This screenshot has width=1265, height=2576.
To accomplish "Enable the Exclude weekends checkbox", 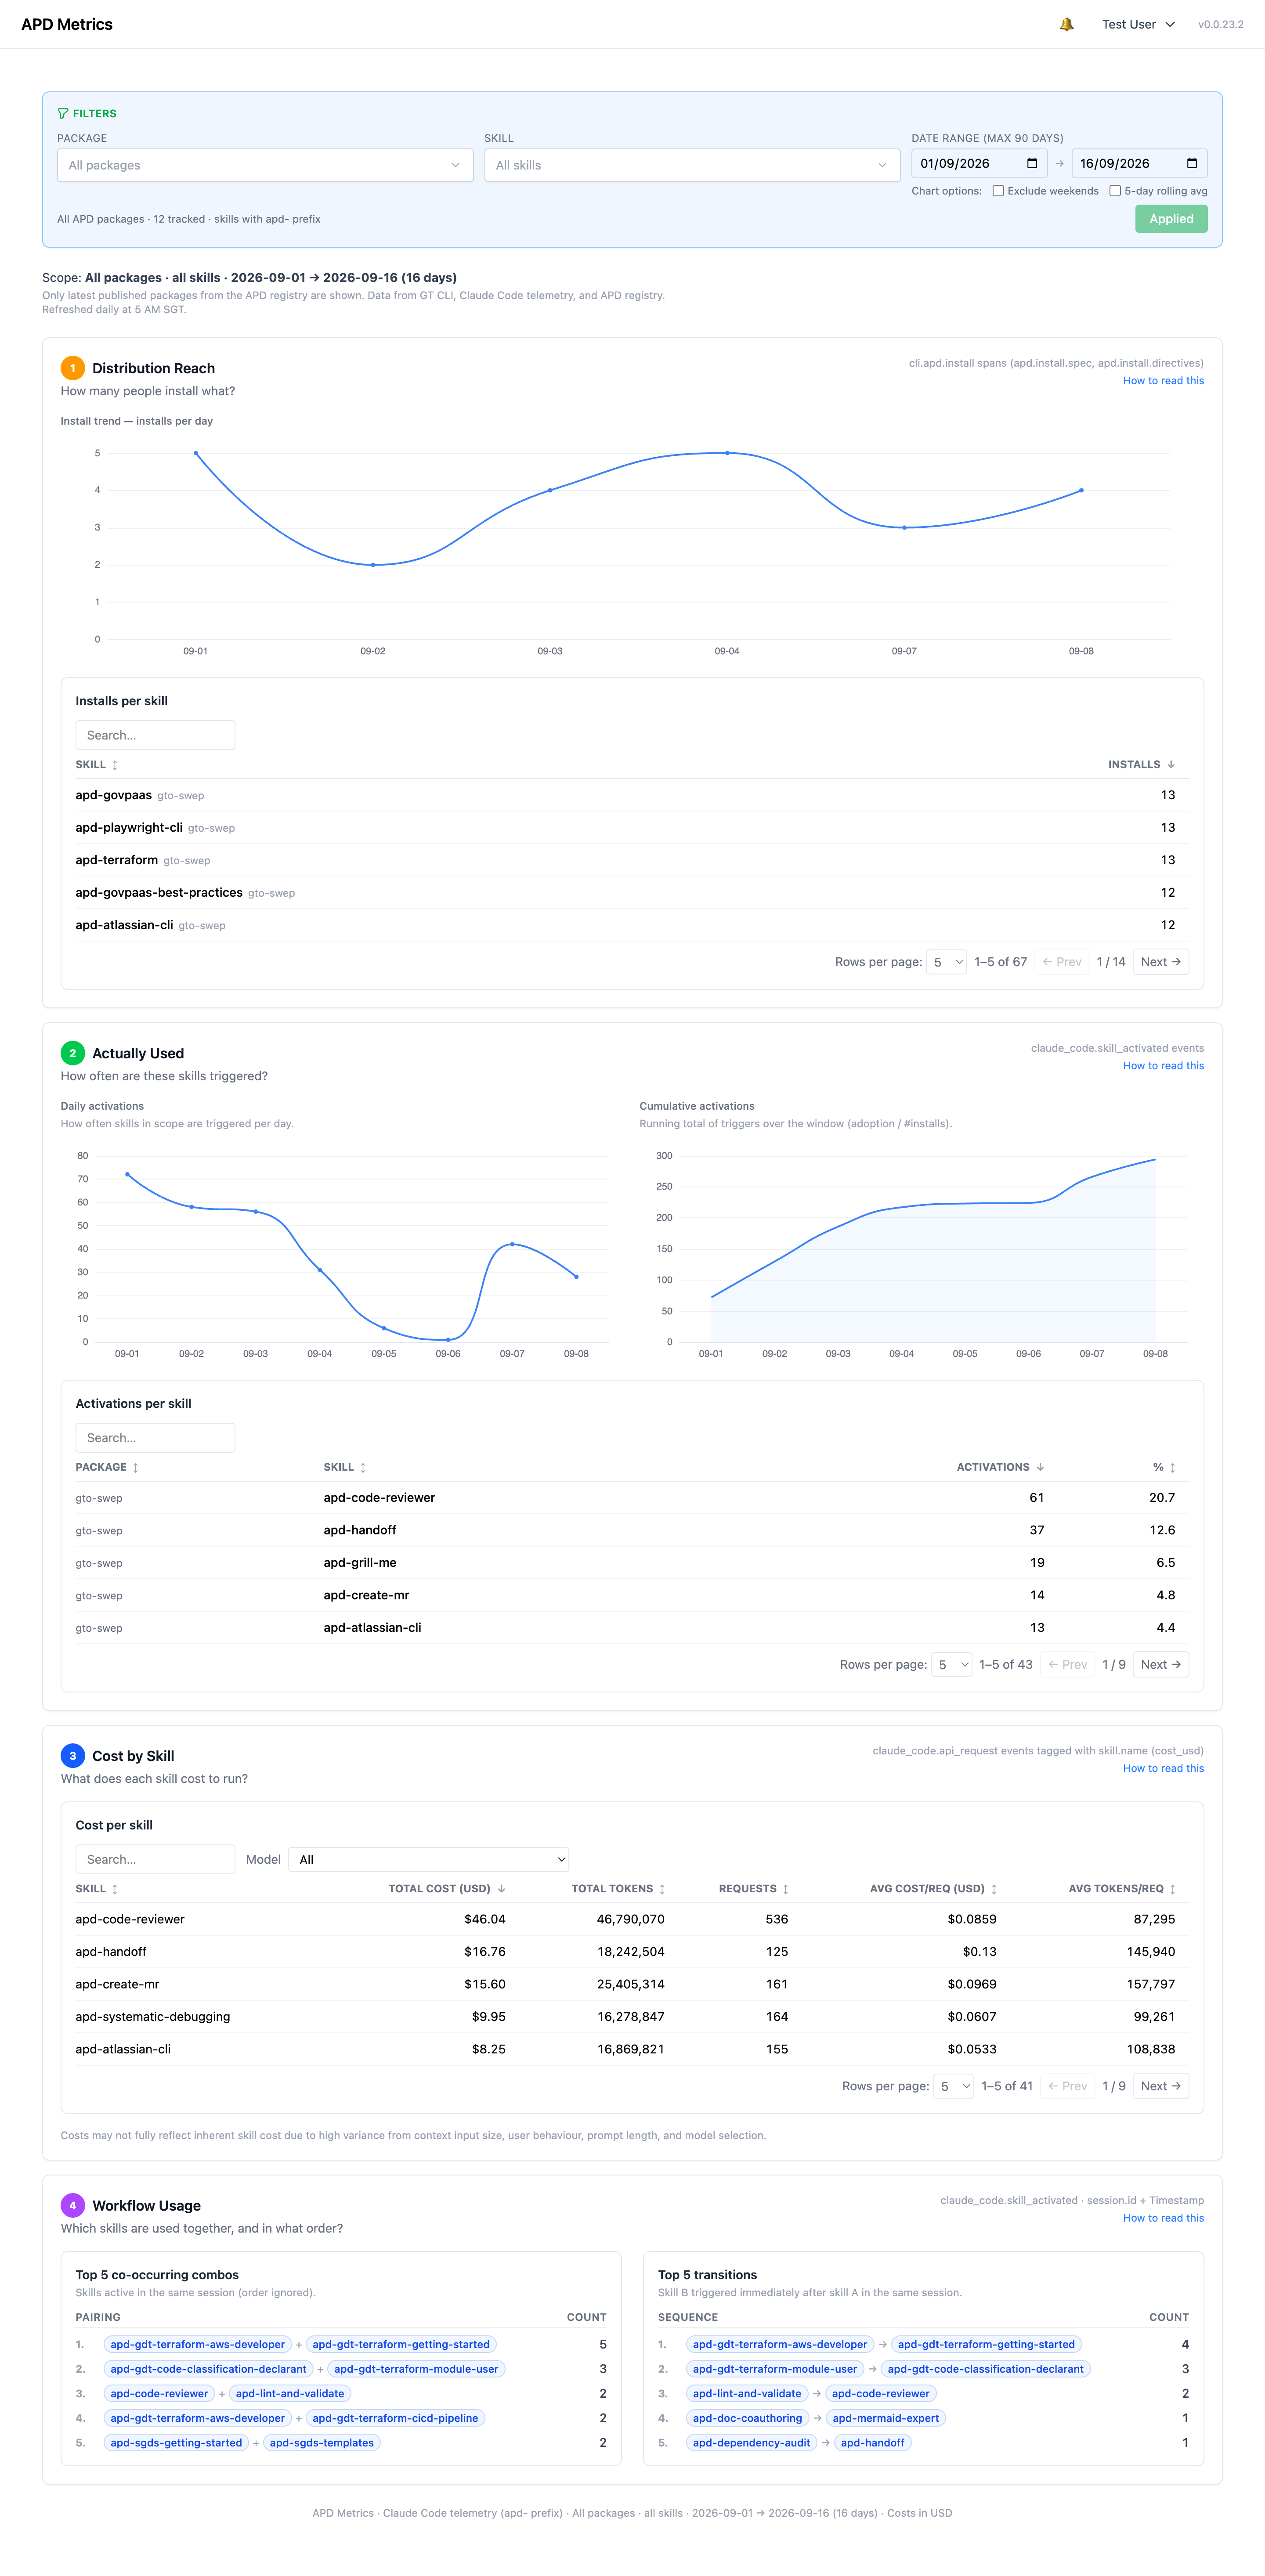I will point(998,191).
